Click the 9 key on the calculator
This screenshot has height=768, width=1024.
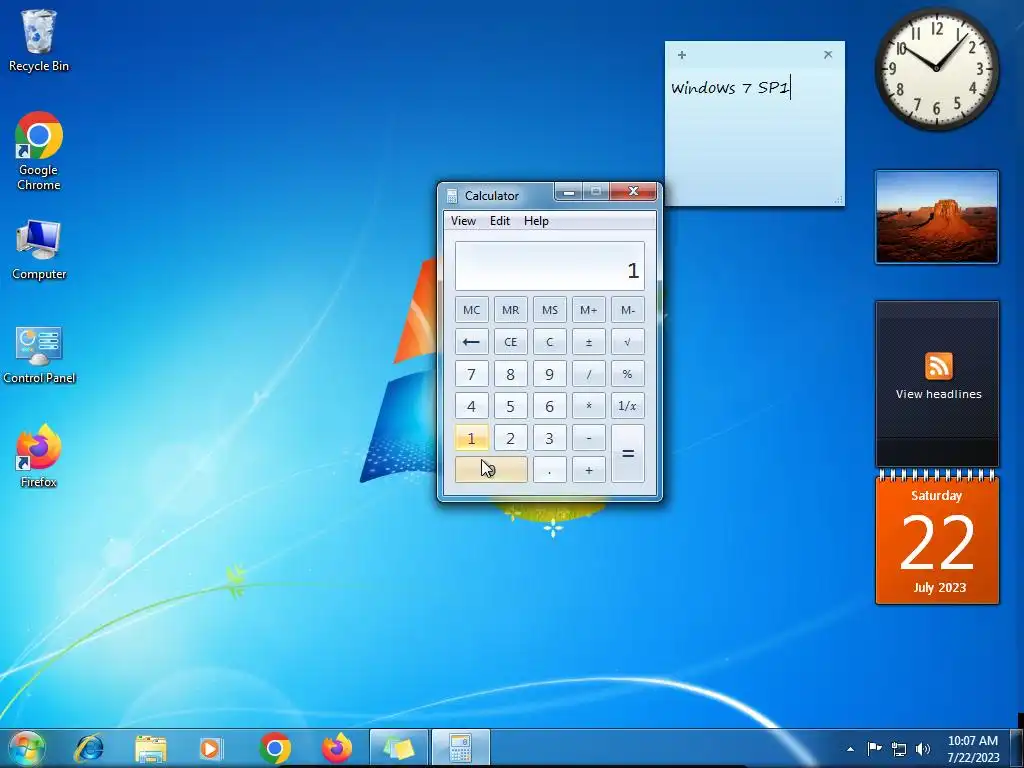[550, 374]
